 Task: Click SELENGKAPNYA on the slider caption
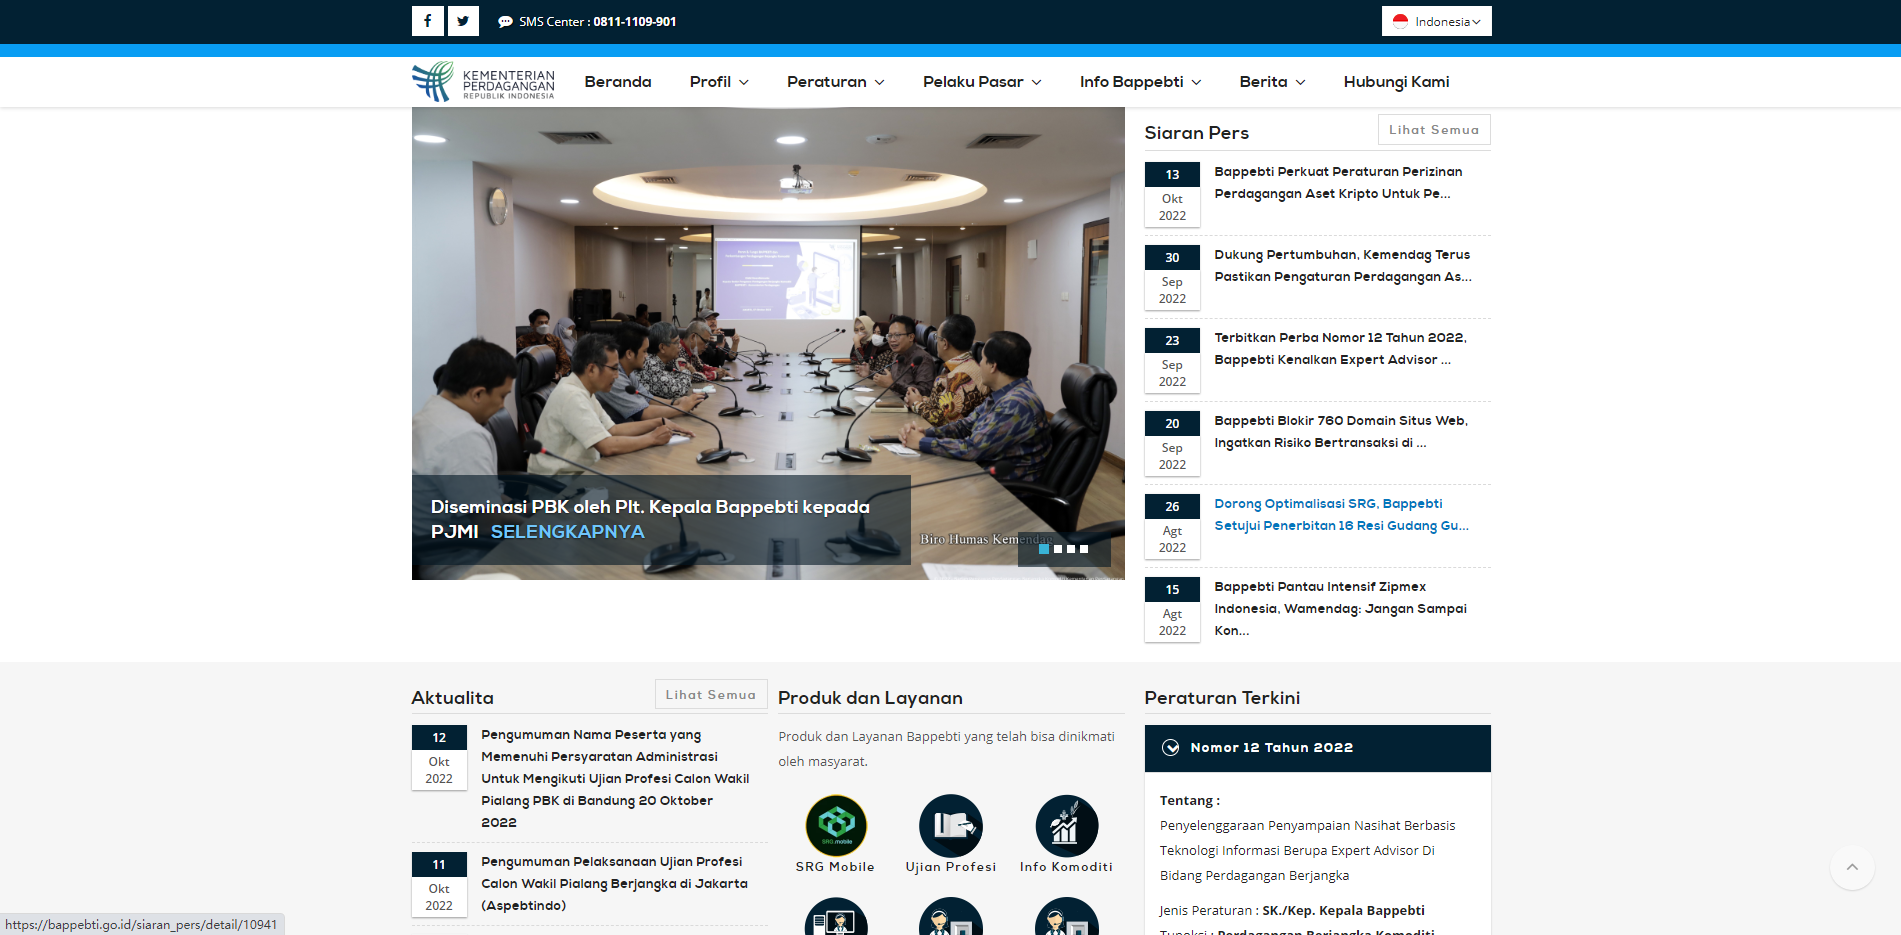[567, 532]
